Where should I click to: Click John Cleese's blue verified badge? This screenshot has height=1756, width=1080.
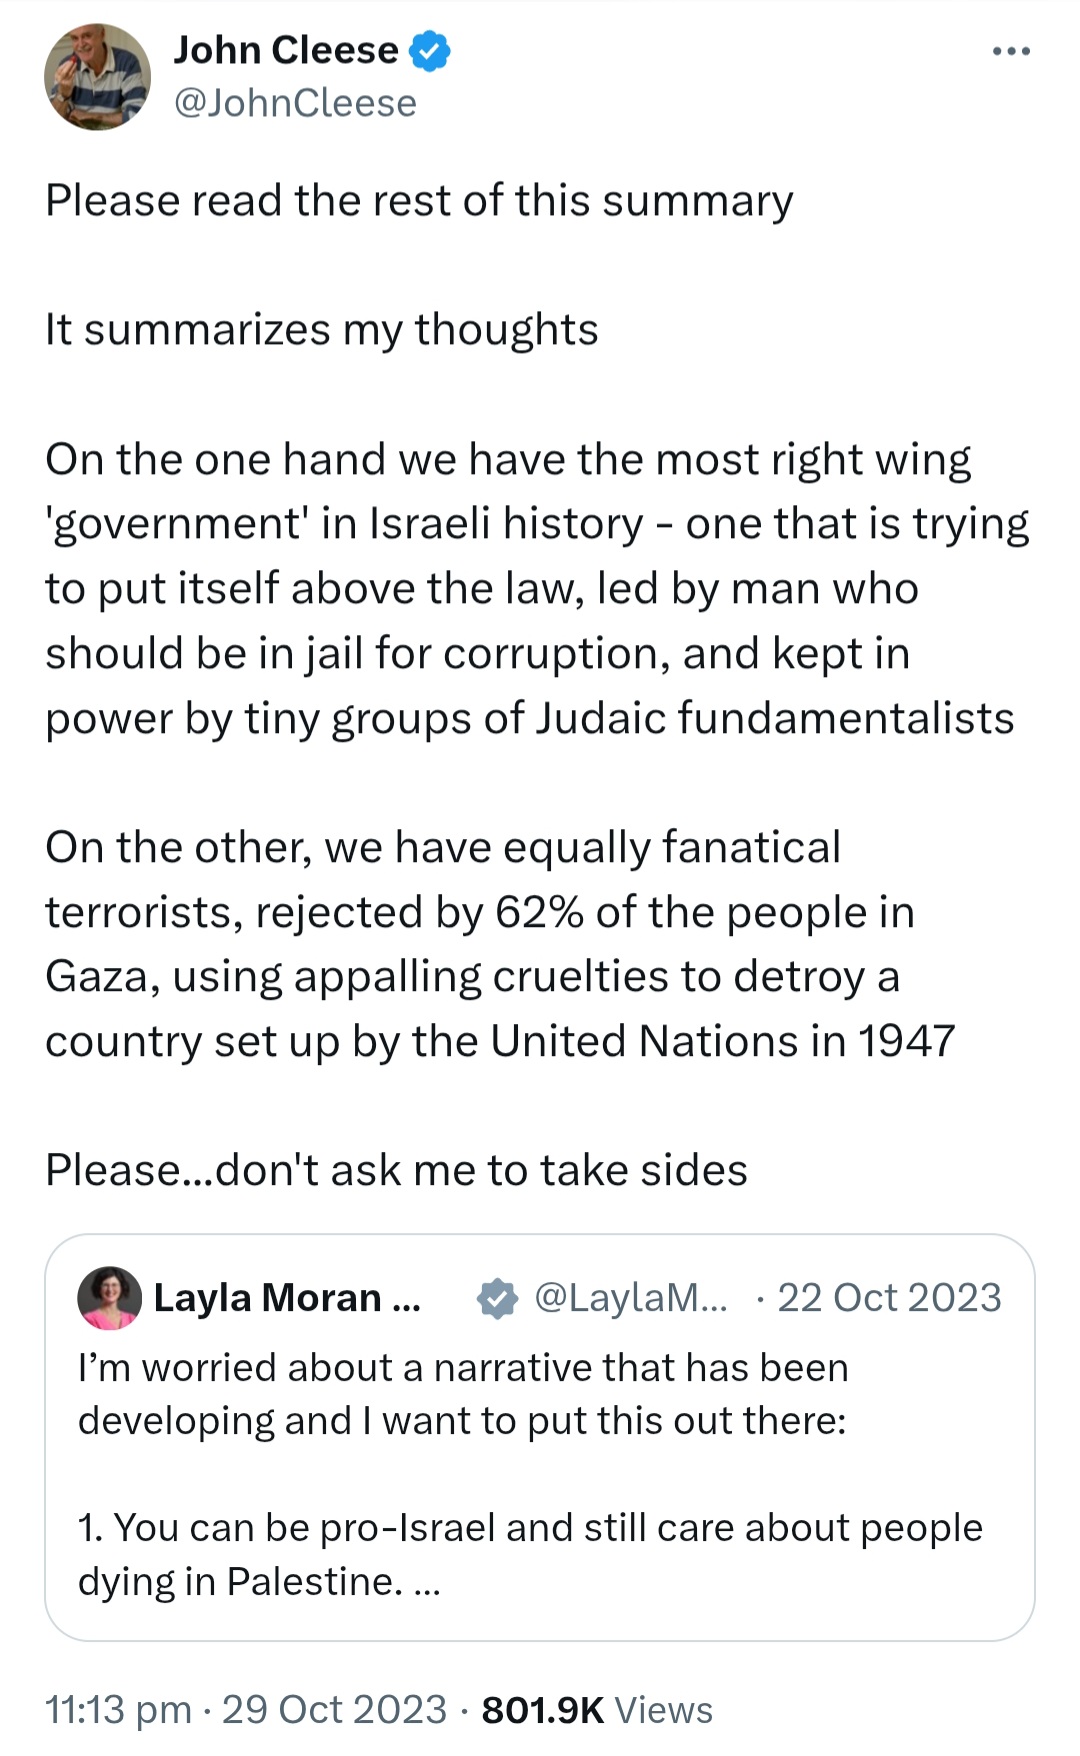pos(431,51)
